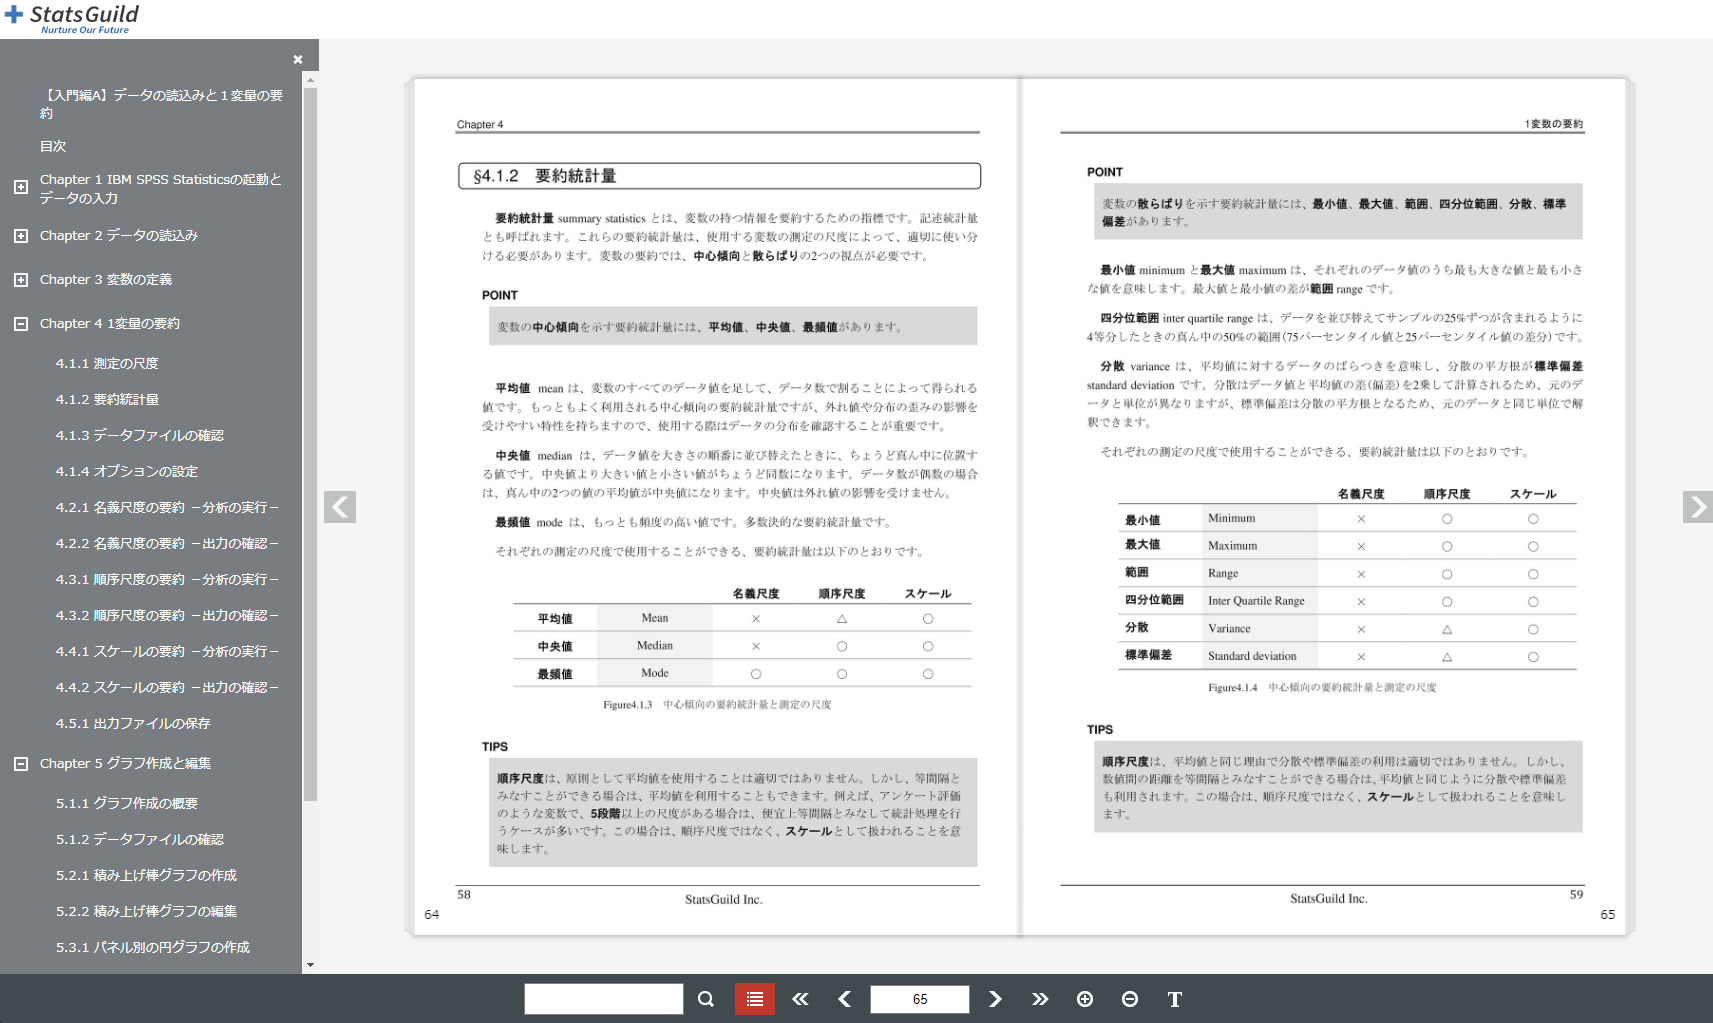Select 4.1.2 要約統計量 in the sidebar
The image size is (1713, 1023).
pyautogui.click(x=108, y=399)
